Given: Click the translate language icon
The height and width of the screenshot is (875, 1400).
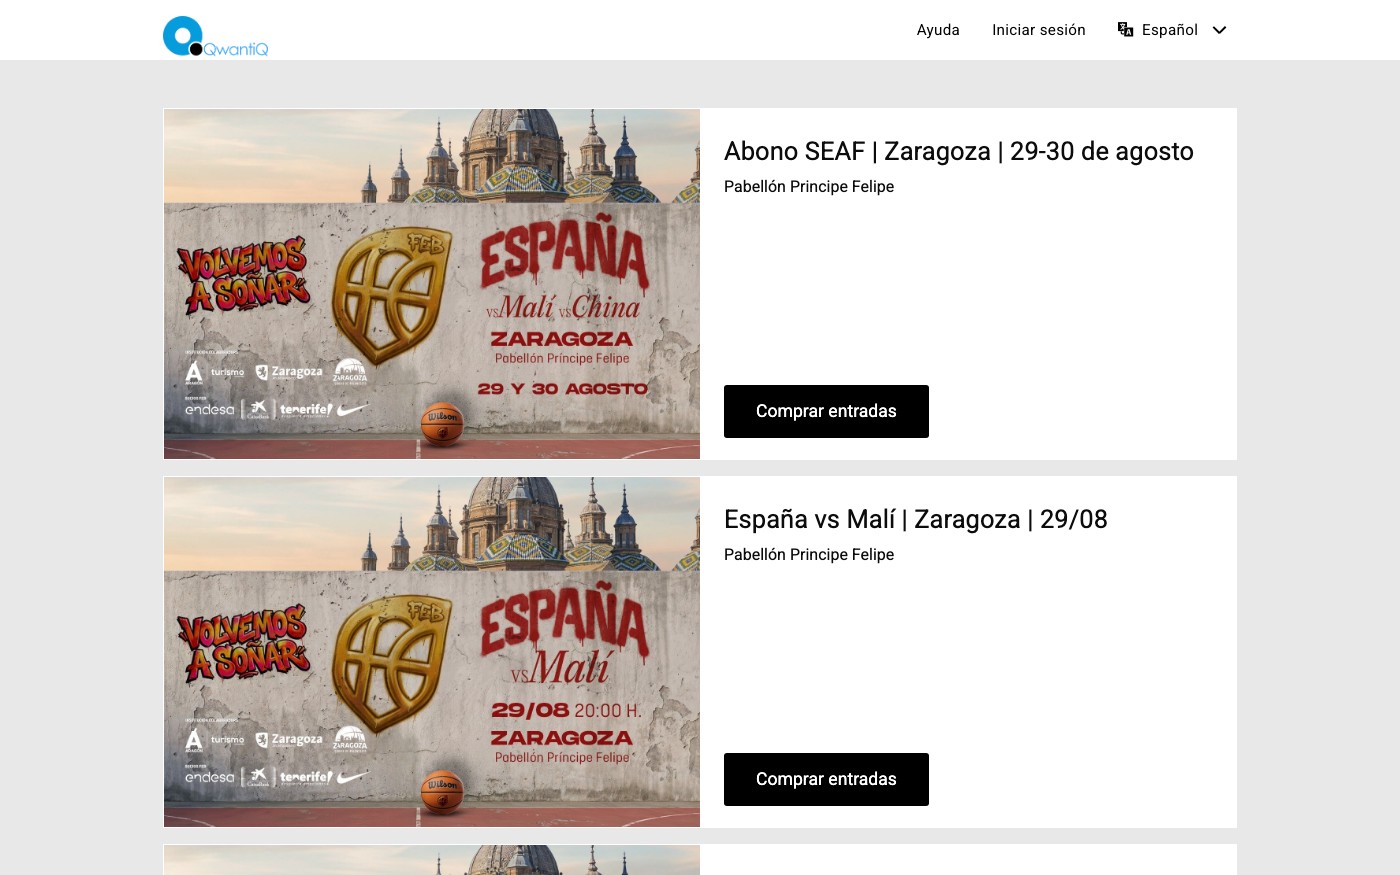Looking at the screenshot, I should click(1126, 30).
